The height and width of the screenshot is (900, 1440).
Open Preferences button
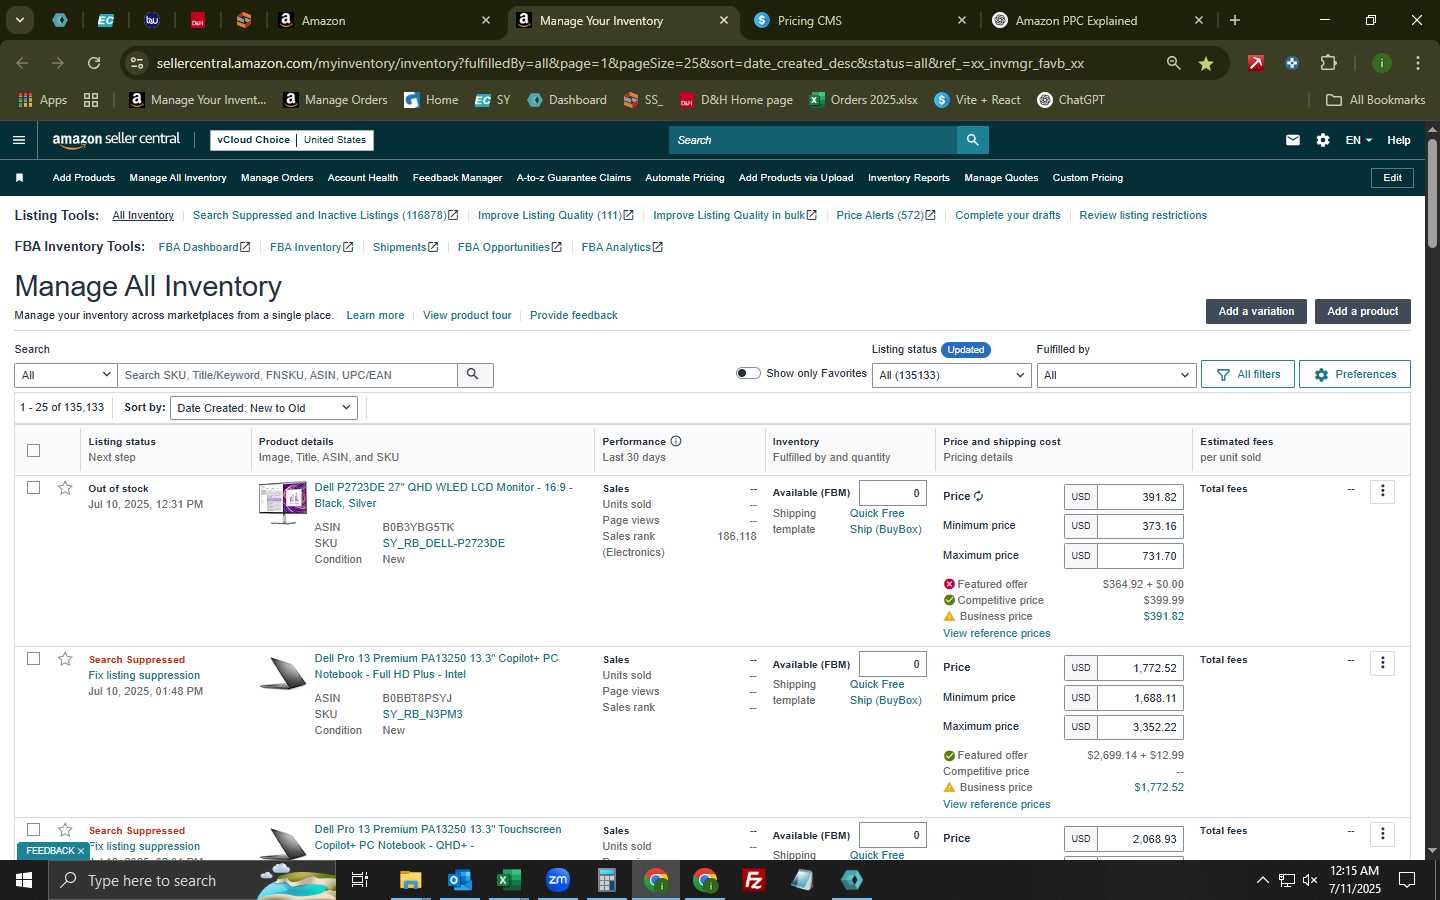point(1355,374)
